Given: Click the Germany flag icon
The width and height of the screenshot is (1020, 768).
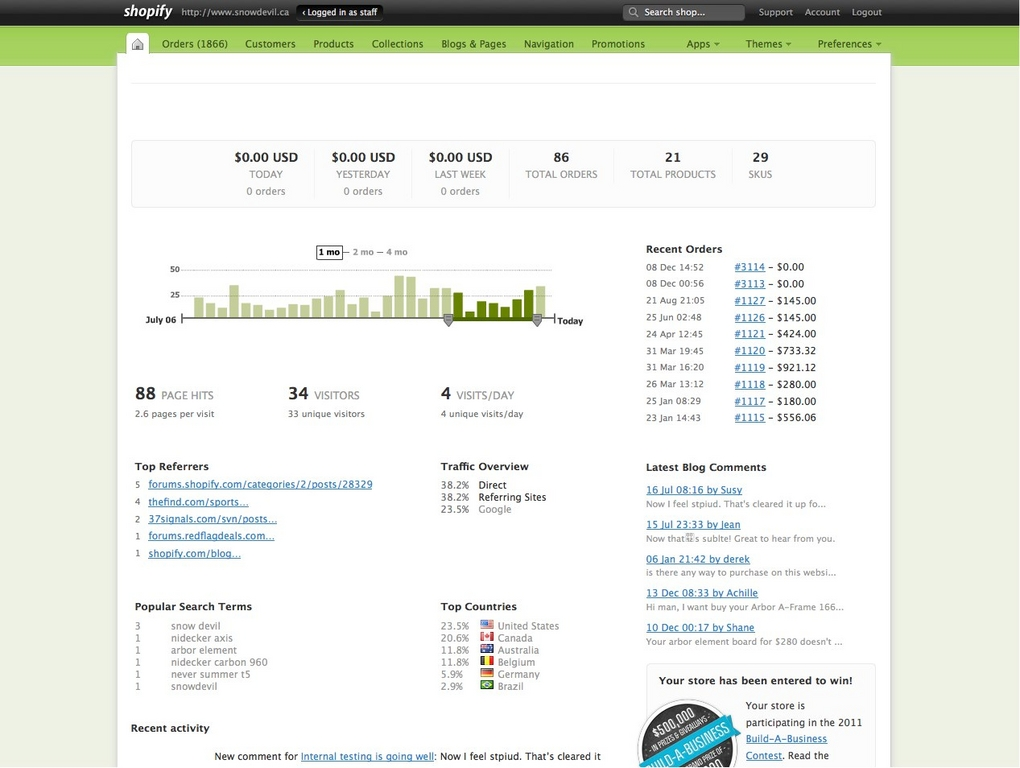Looking at the screenshot, I should point(486,674).
